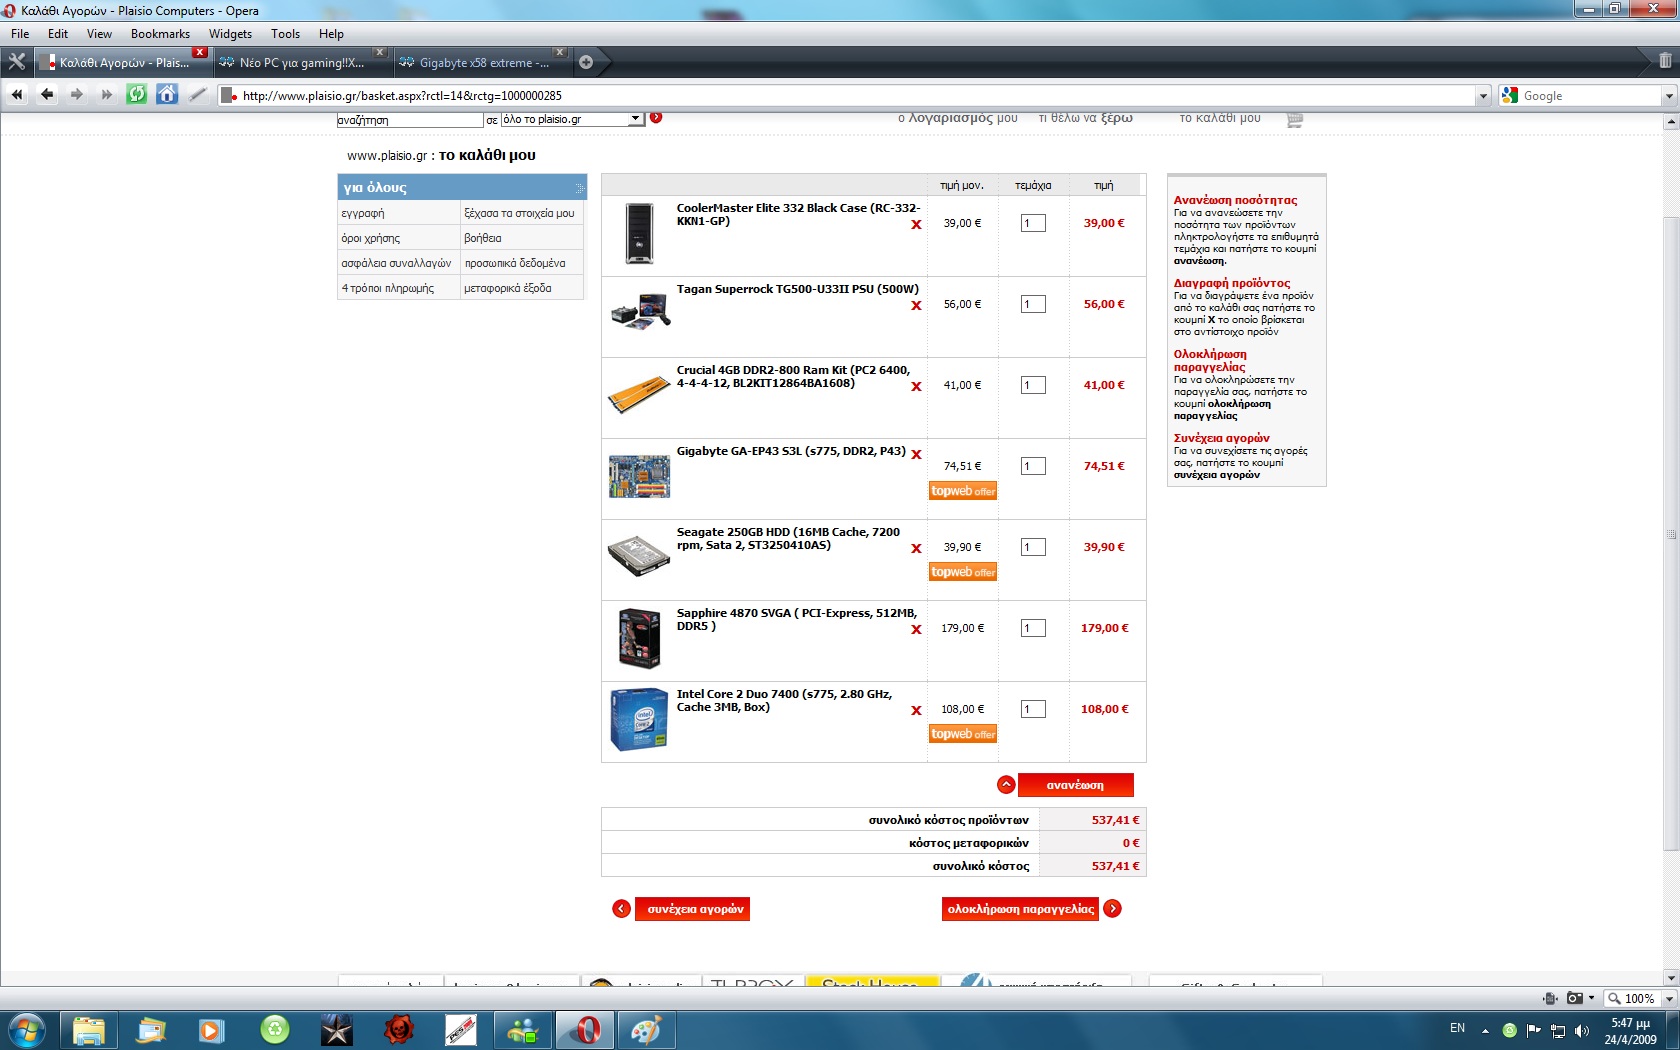Click quantity field for Sapphire 4870 SVGA
The width and height of the screenshot is (1680, 1050).
point(1033,628)
